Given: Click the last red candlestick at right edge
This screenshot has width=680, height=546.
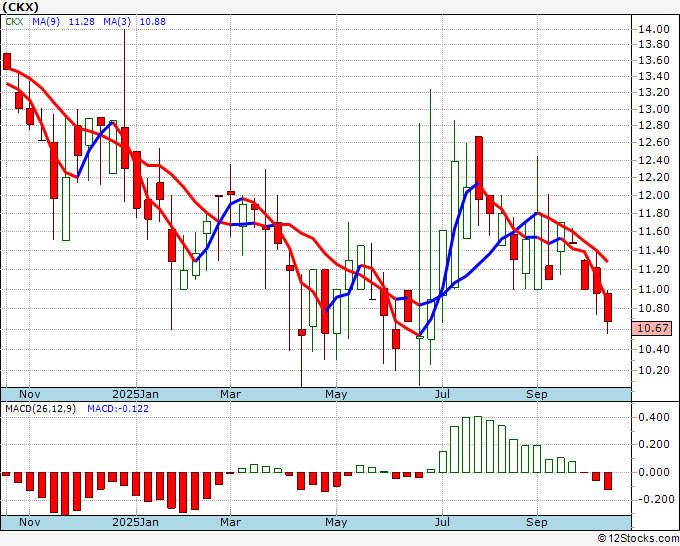Looking at the screenshot, I should tap(608, 308).
